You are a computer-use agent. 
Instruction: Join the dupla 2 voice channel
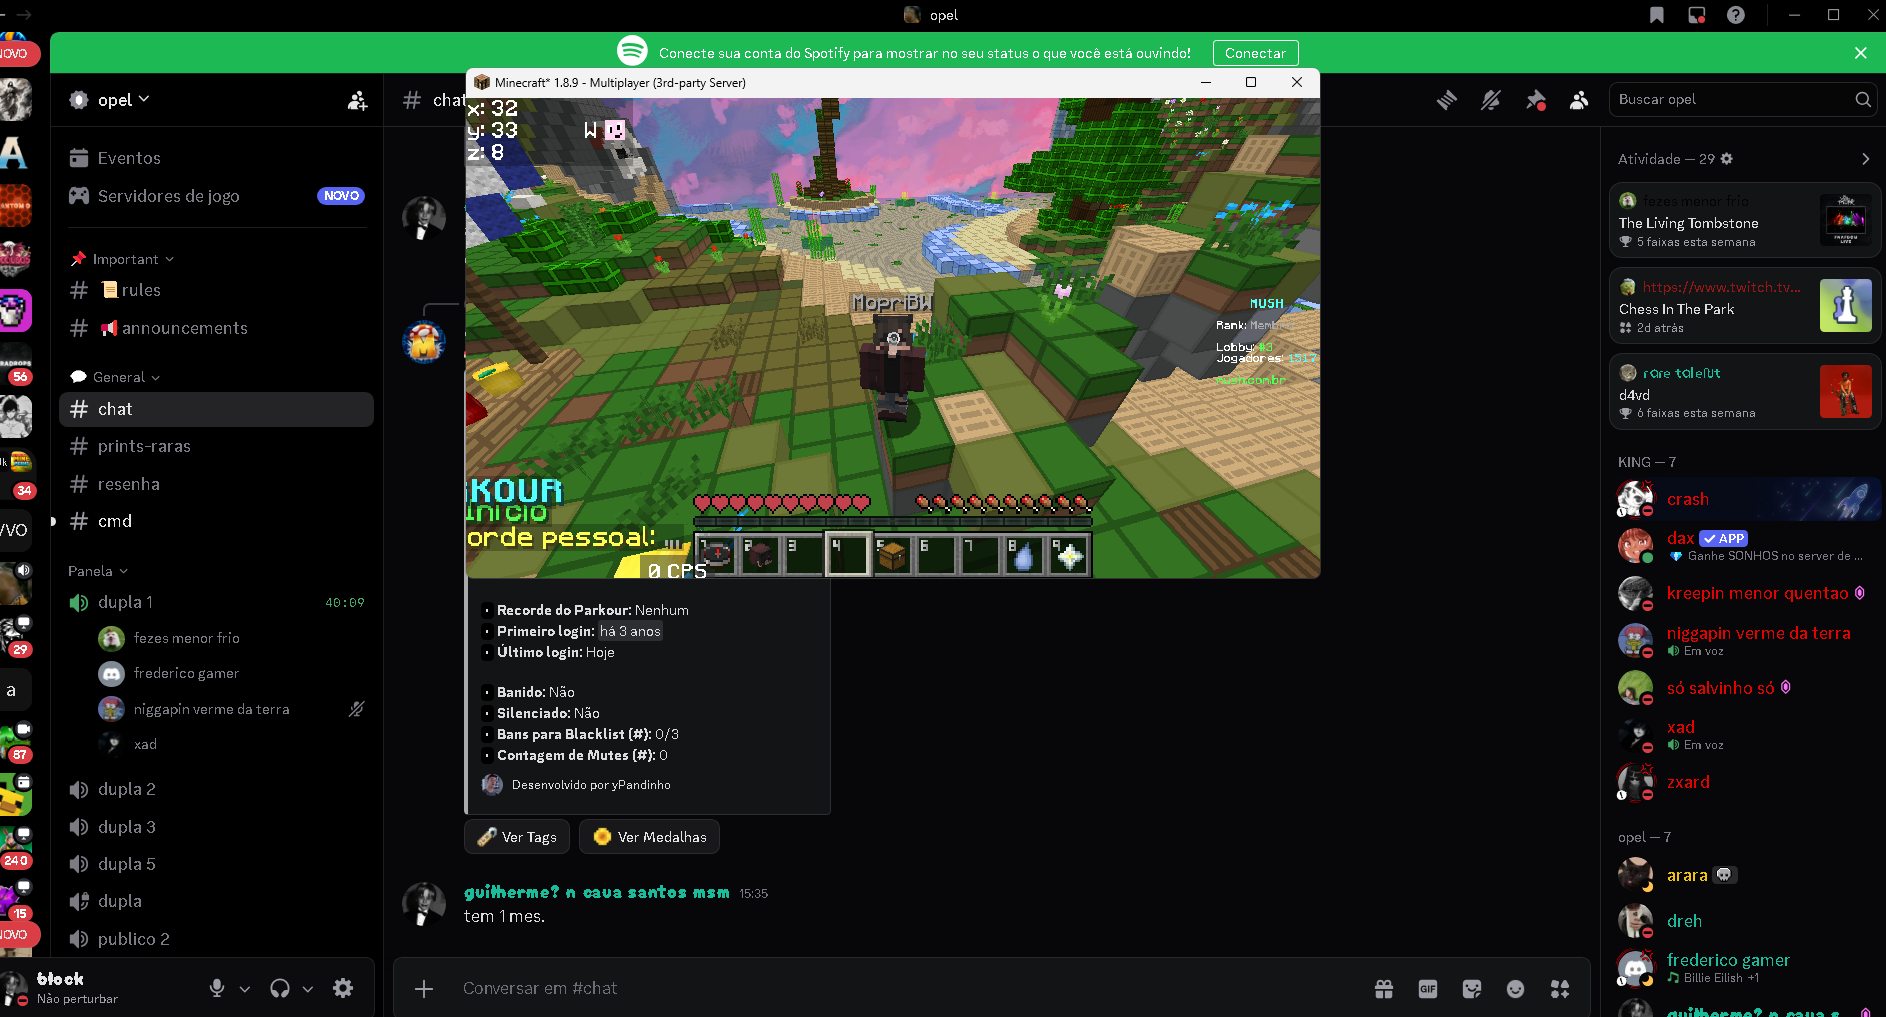(216, 789)
